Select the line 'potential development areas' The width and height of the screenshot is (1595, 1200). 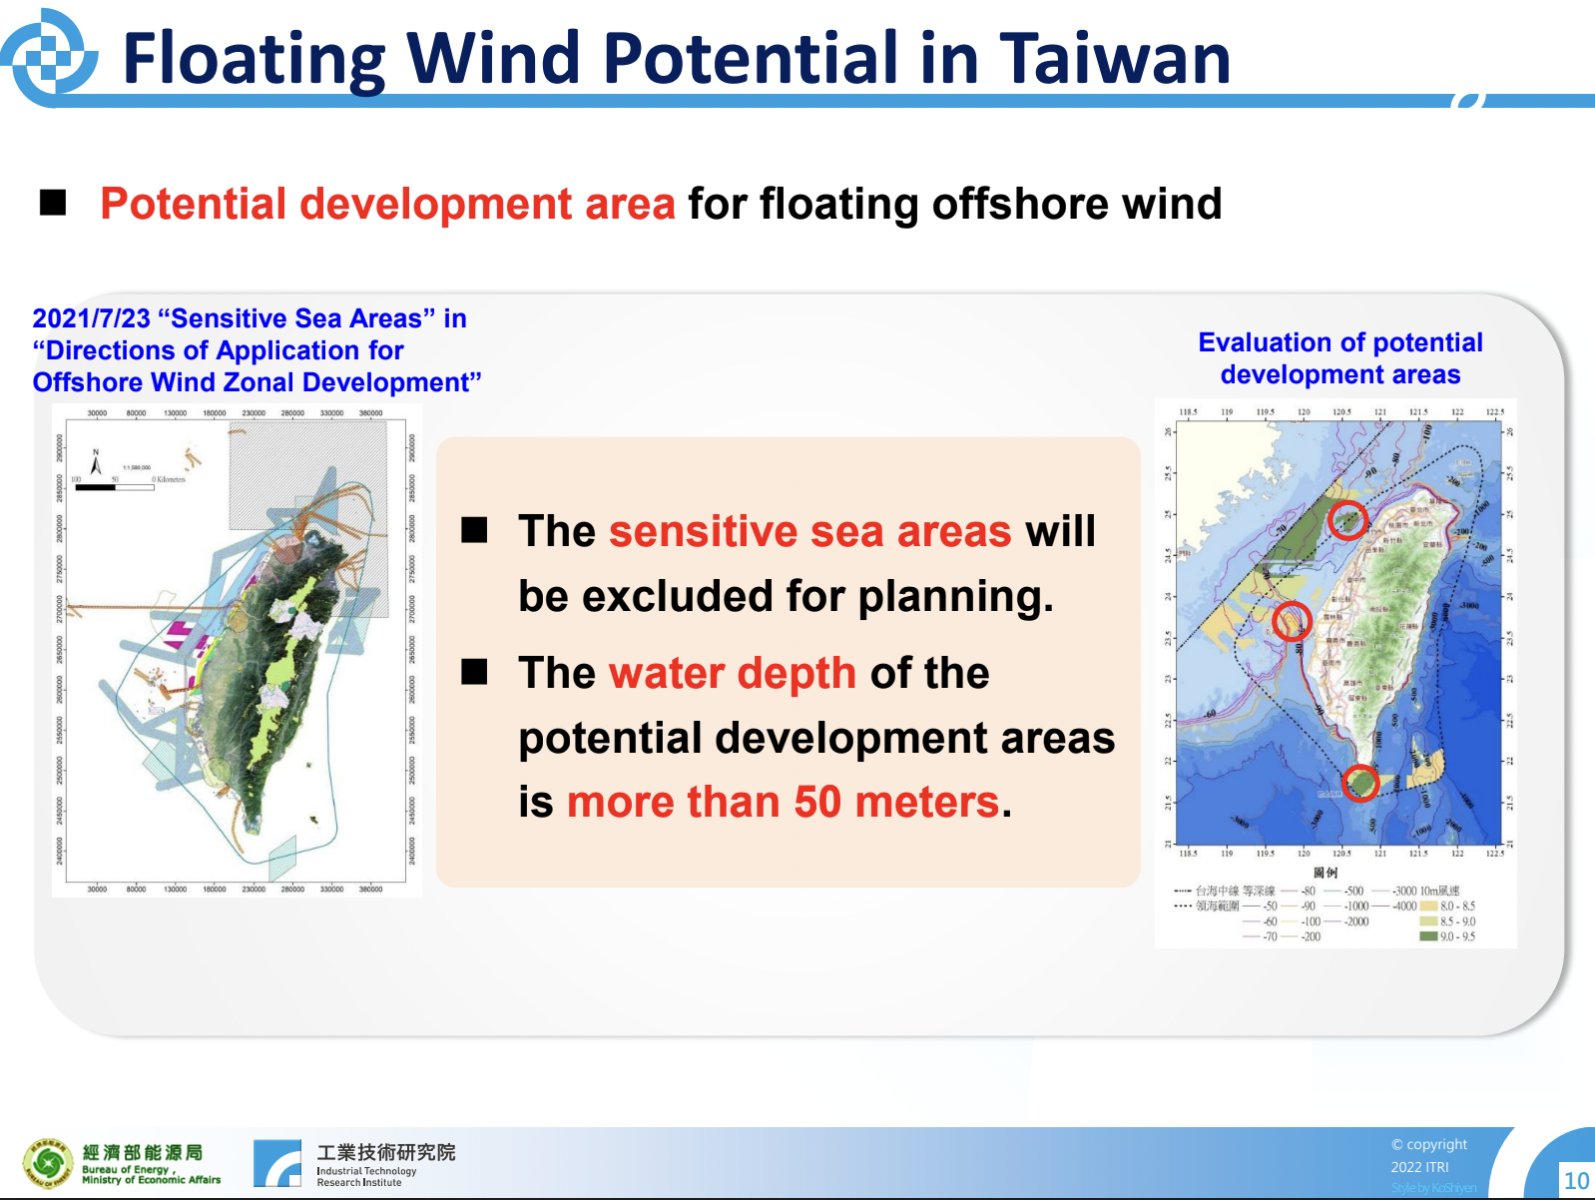817,738
